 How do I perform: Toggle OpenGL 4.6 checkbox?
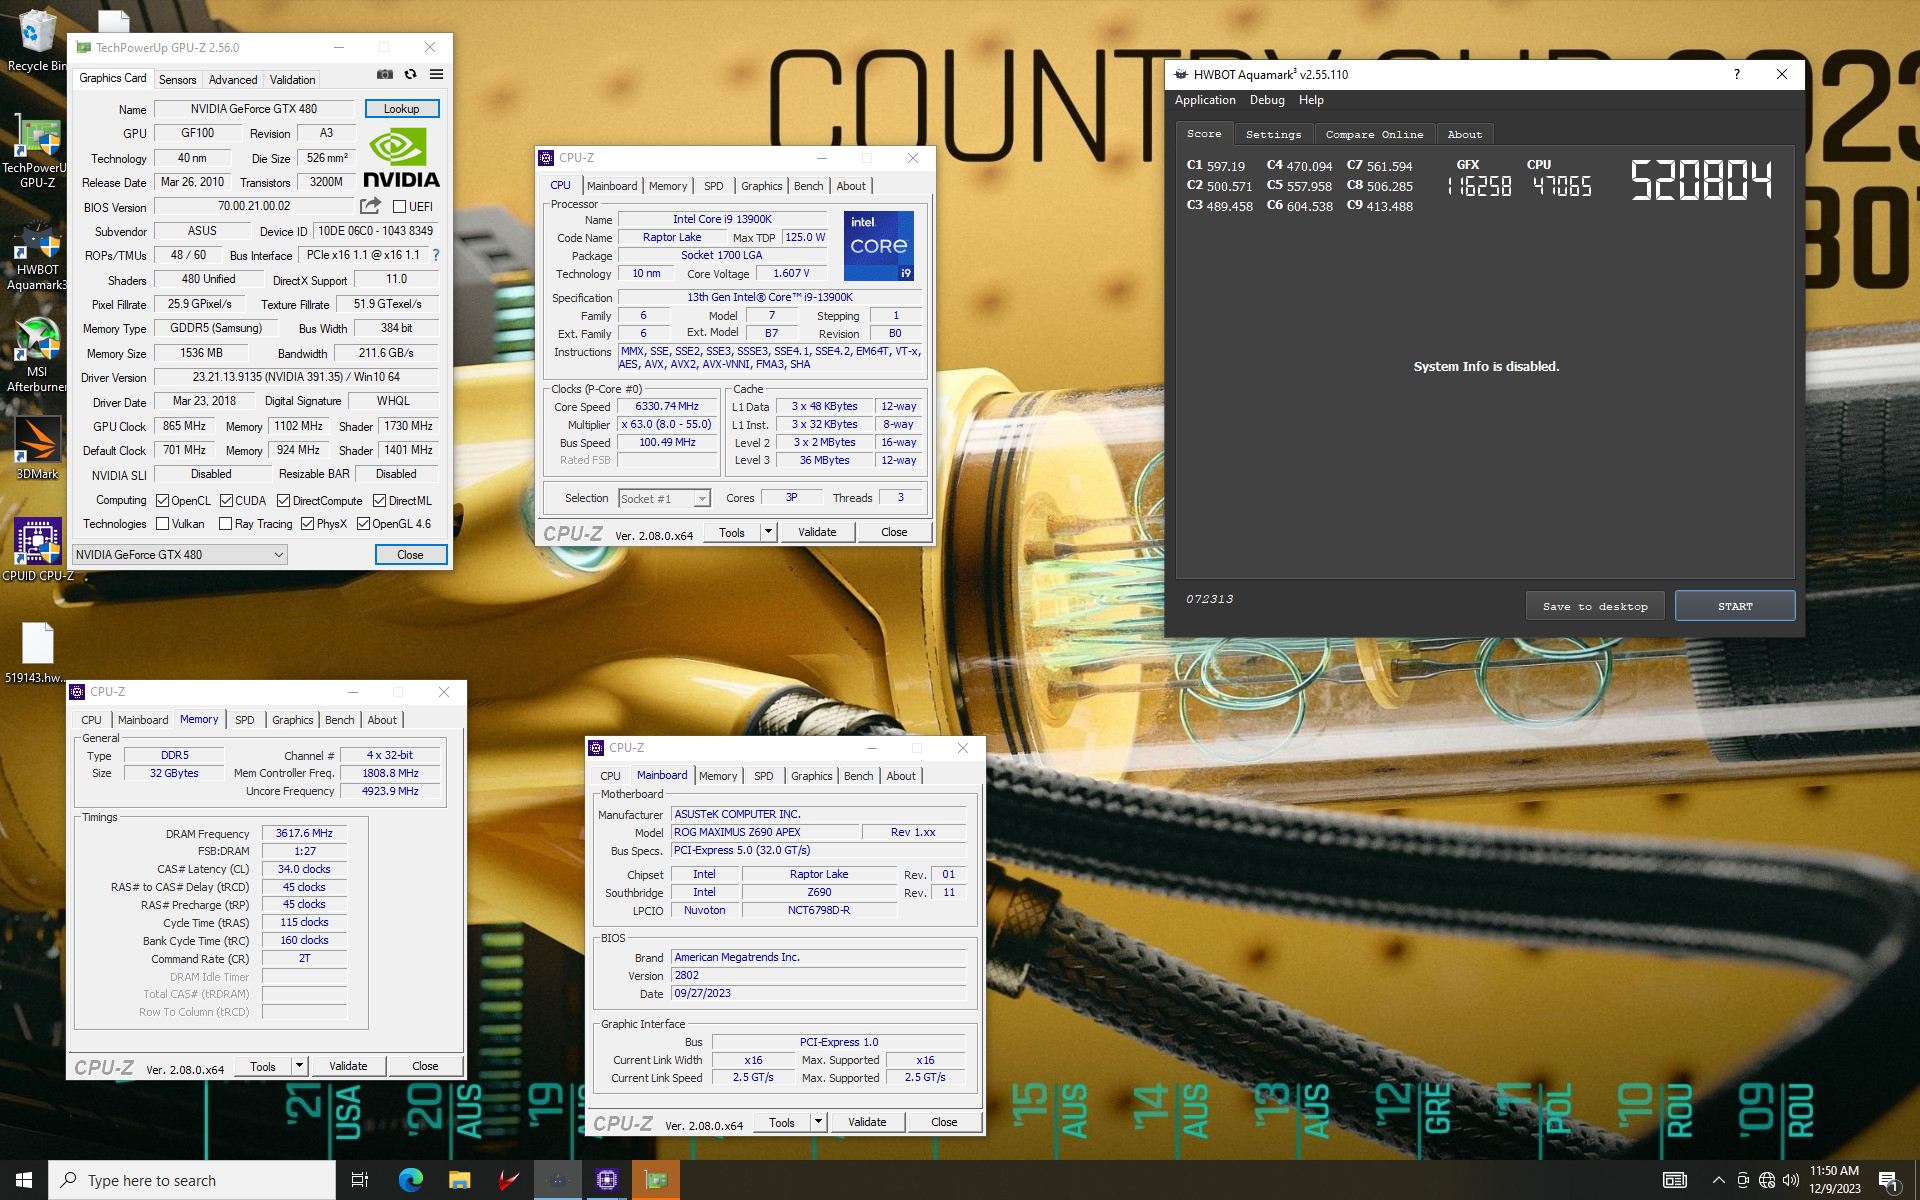(363, 524)
